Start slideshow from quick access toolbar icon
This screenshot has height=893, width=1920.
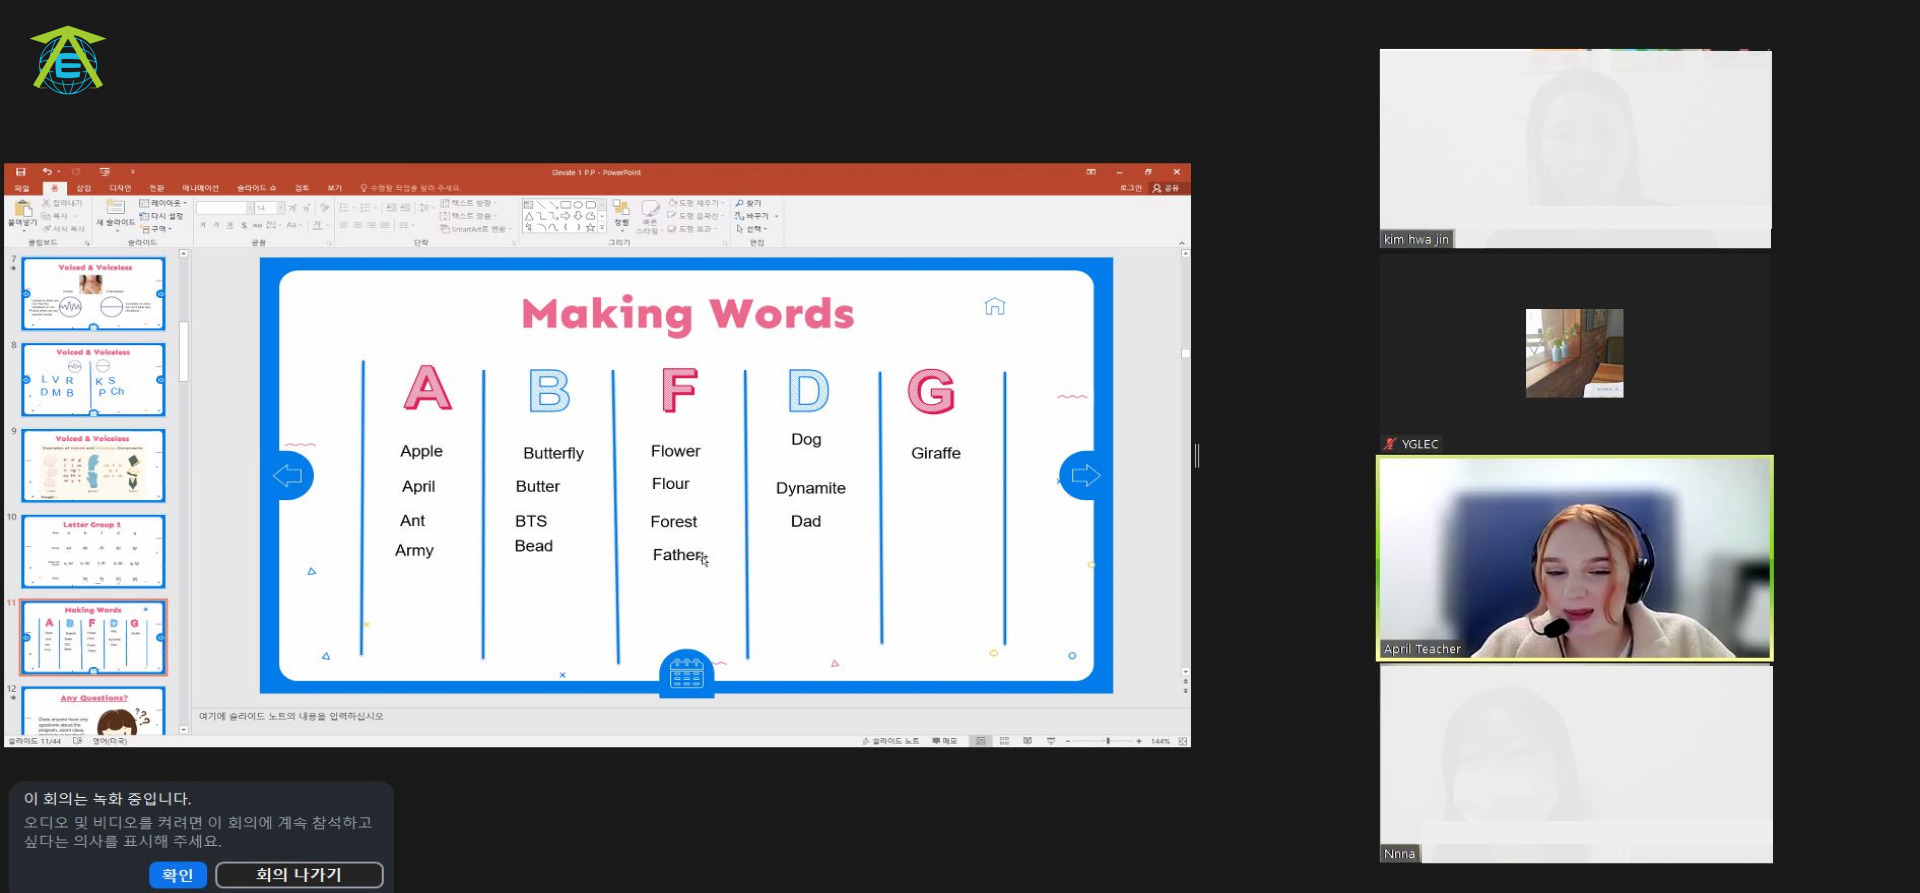click(x=105, y=172)
